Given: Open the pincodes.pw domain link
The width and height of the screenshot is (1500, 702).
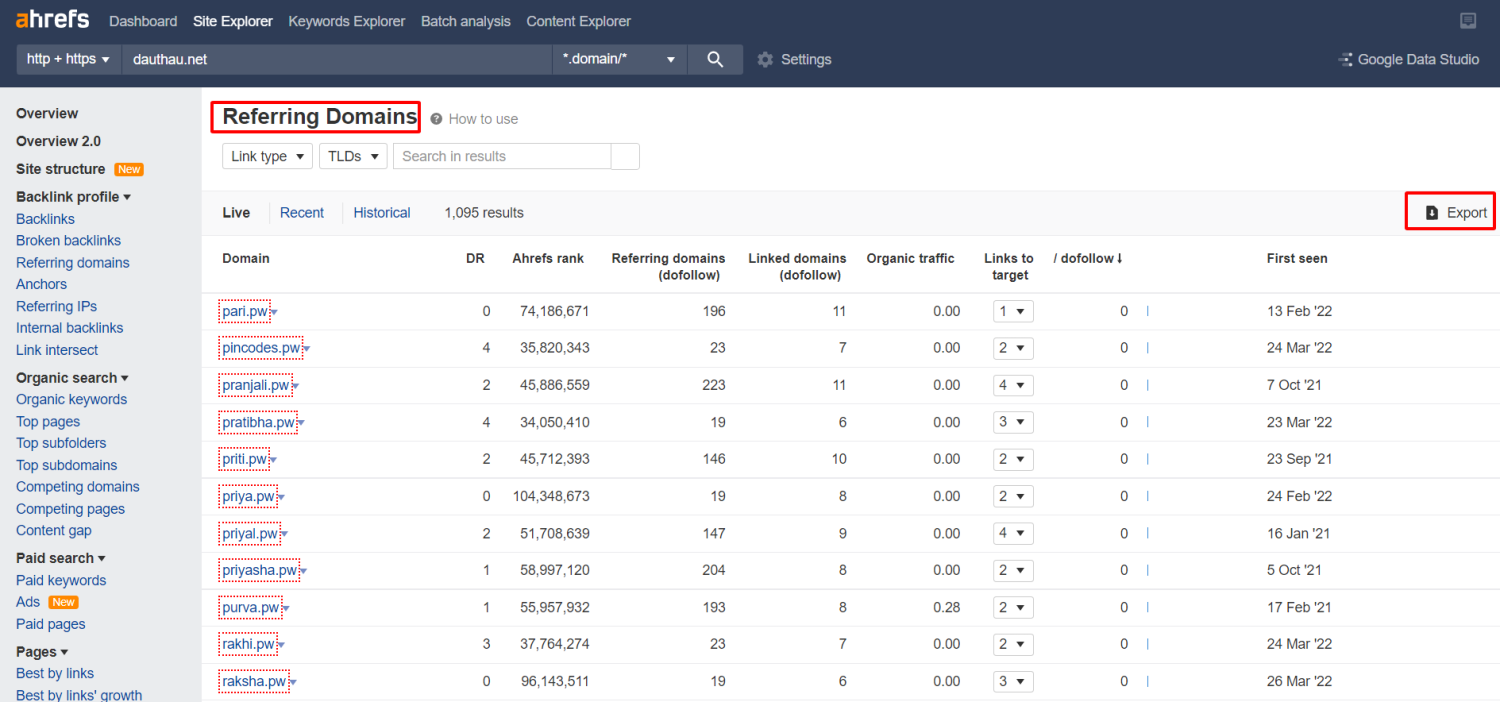Looking at the screenshot, I should pyautogui.click(x=262, y=348).
